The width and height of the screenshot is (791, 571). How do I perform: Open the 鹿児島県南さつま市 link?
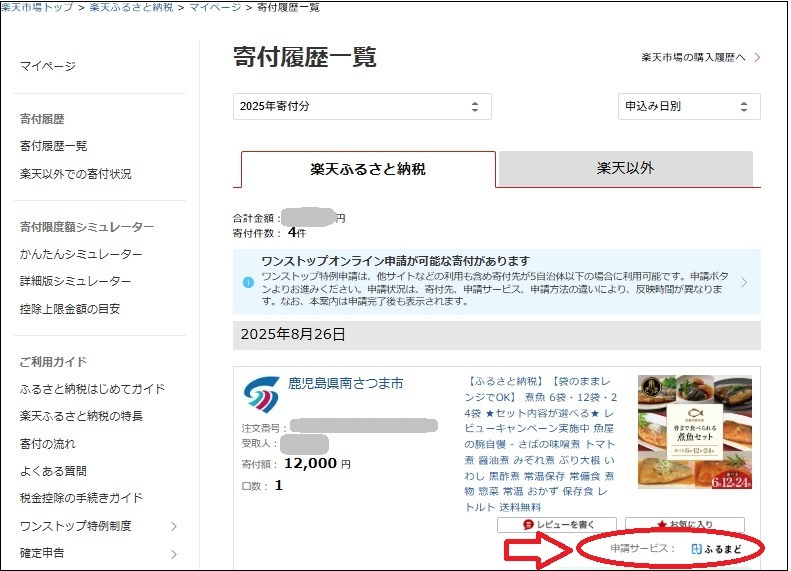pyautogui.click(x=345, y=383)
